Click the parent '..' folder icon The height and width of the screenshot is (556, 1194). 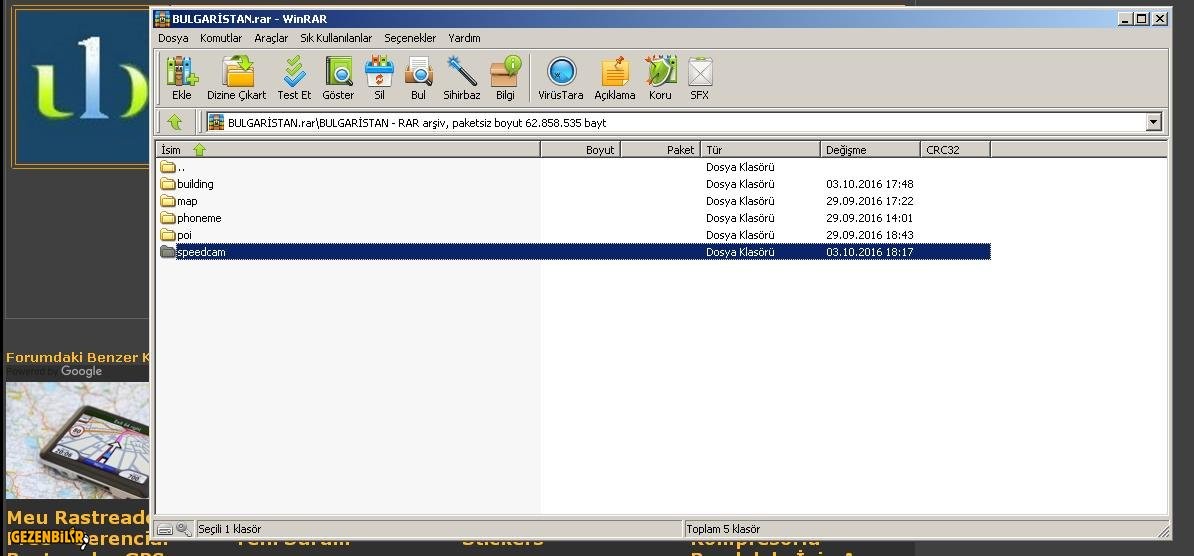168,167
